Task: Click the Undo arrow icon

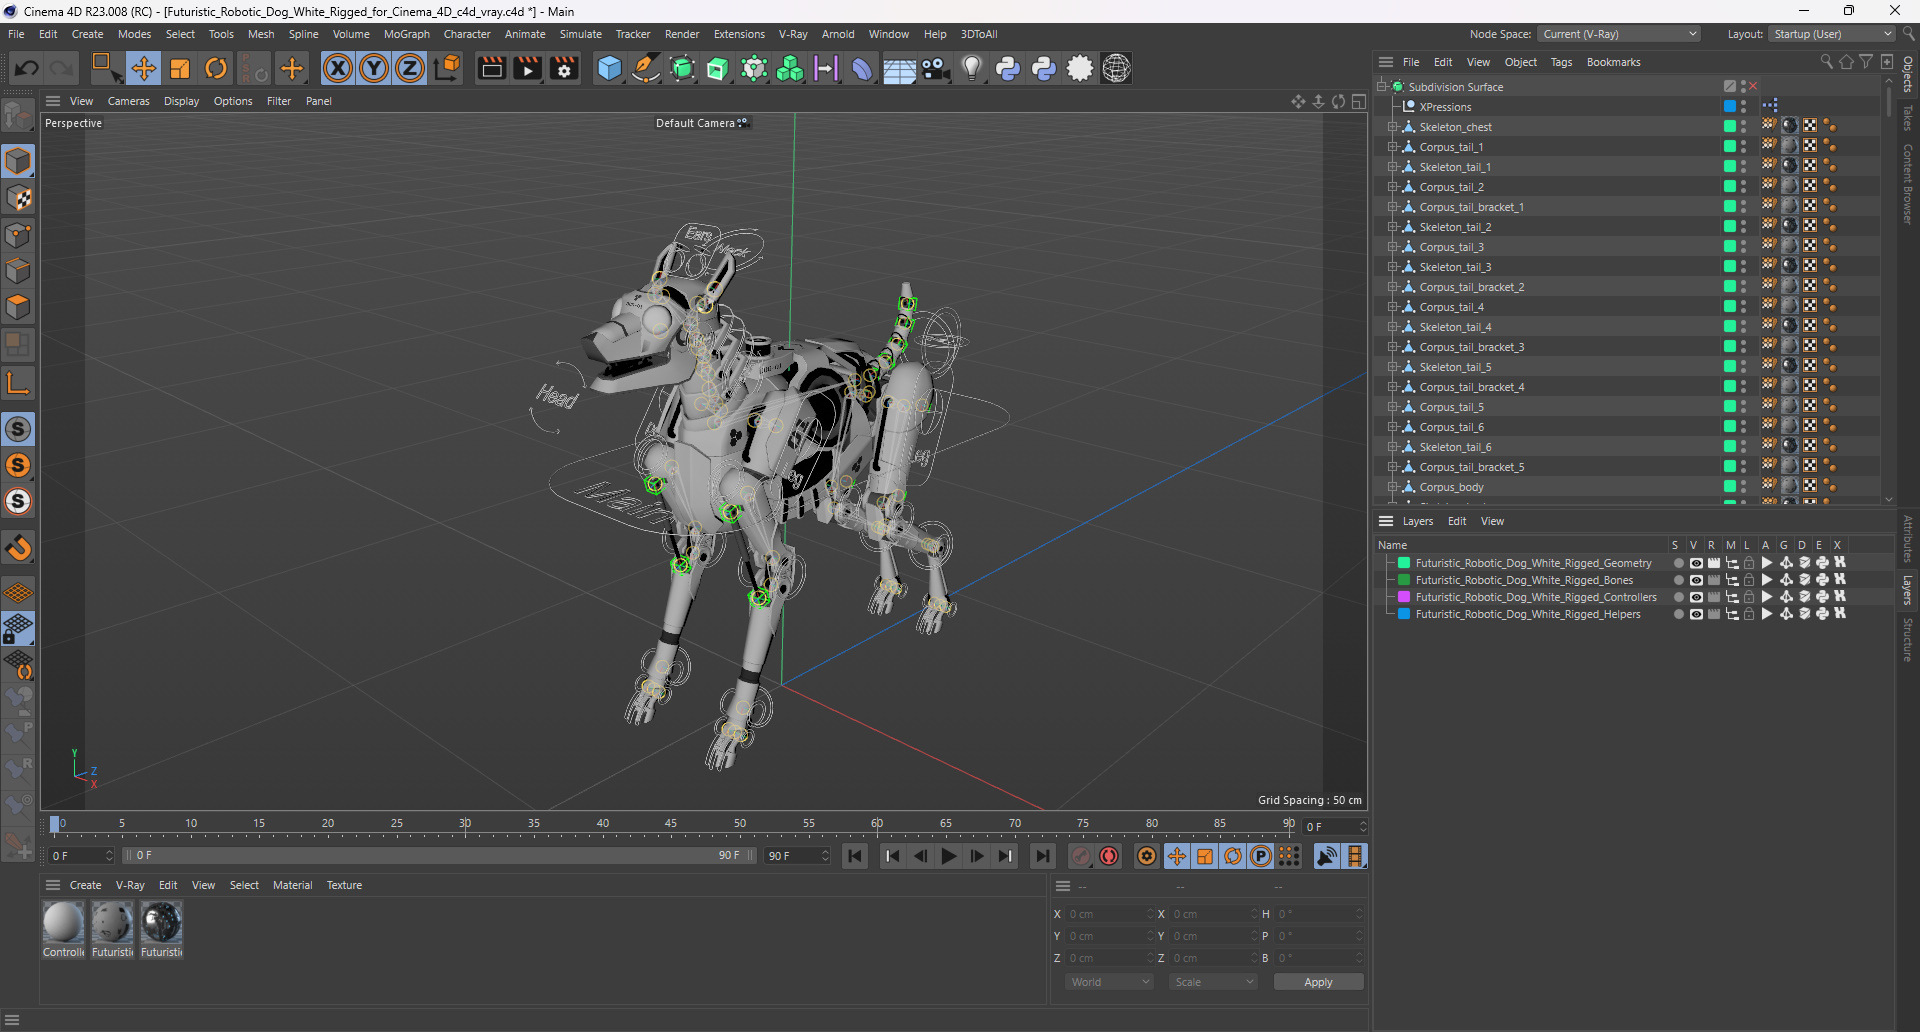Action: [x=27, y=68]
